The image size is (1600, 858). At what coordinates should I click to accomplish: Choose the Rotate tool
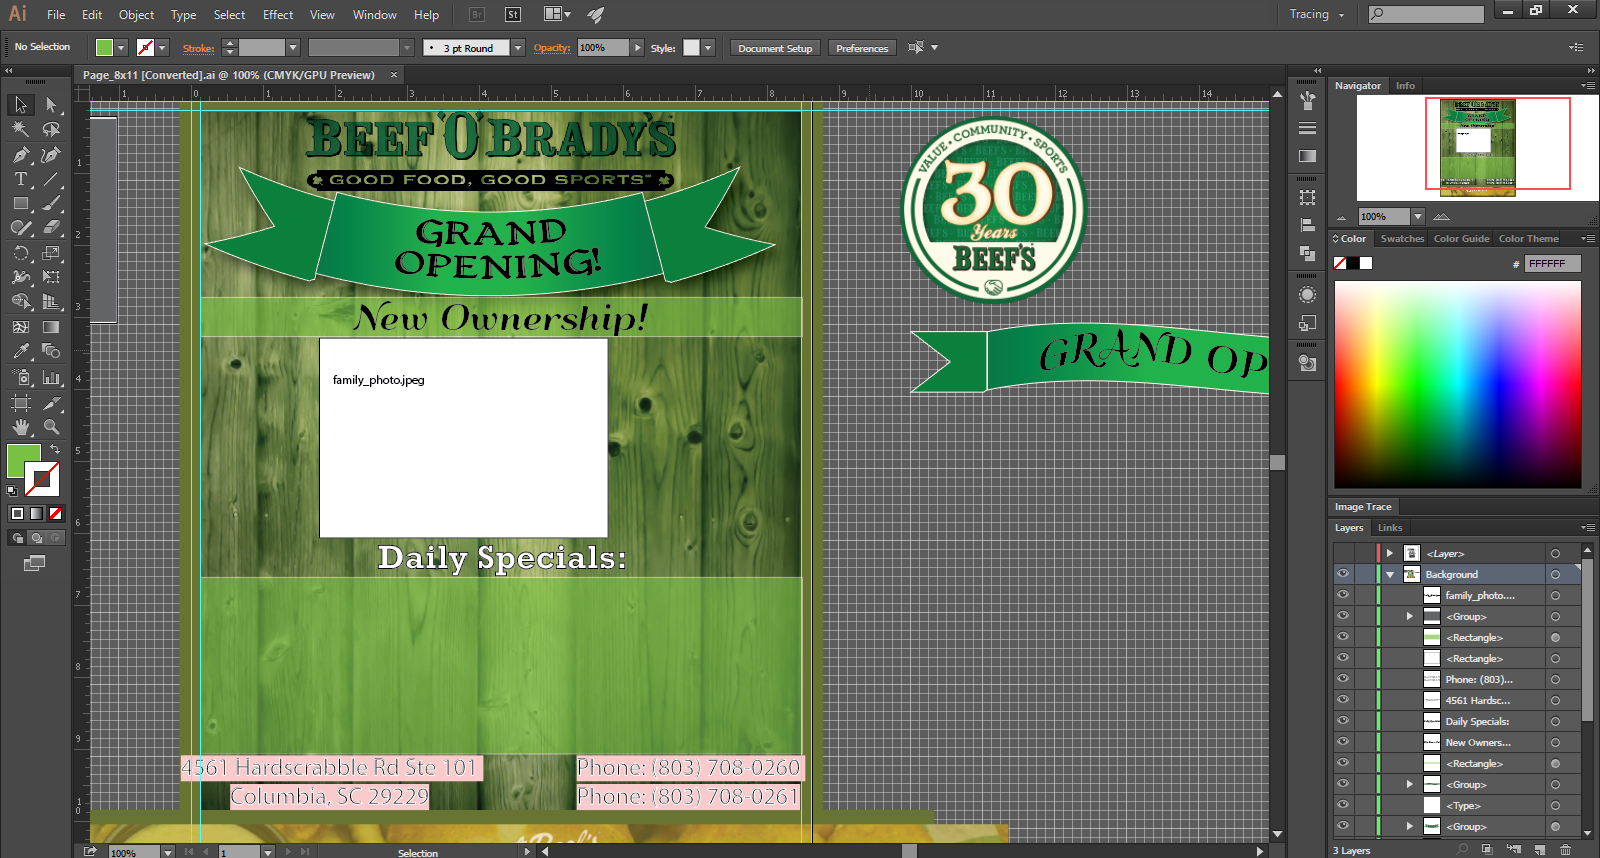pyautogui.click(x=21, y=253)
